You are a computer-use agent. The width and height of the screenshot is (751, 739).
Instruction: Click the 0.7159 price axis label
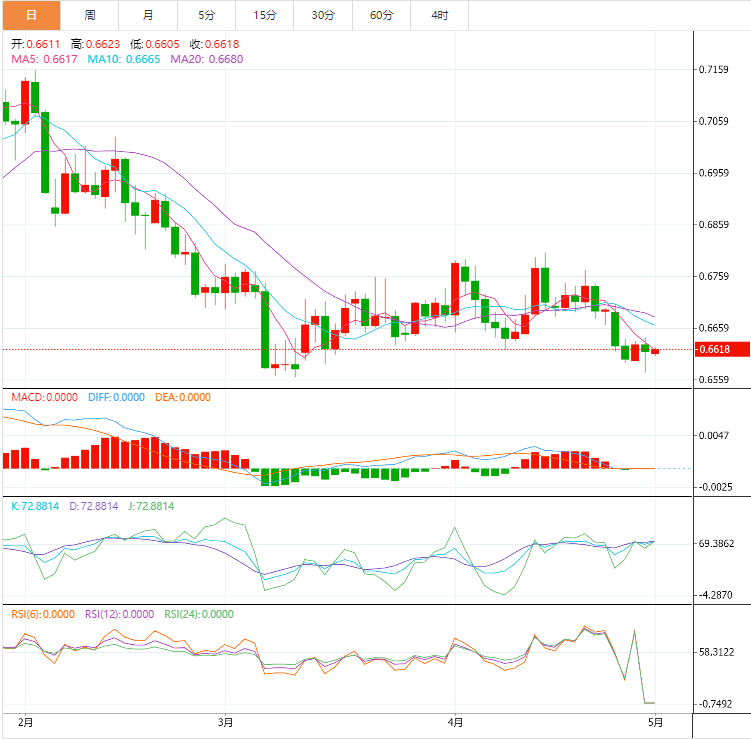[x=713, y=70]
